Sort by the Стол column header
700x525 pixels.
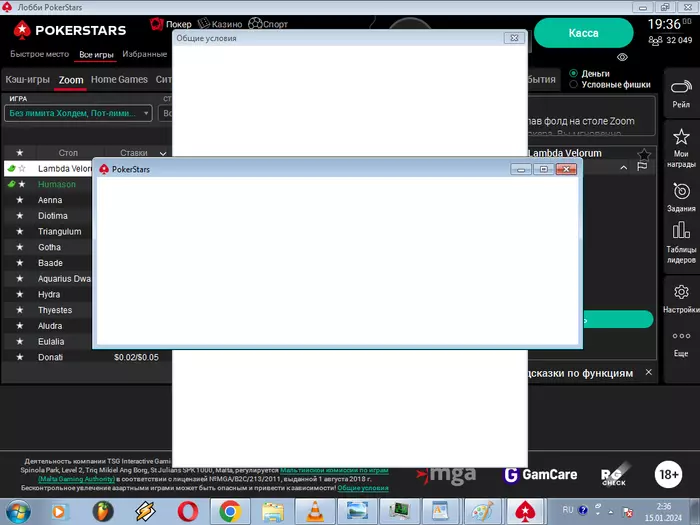[x=68, y=153]
